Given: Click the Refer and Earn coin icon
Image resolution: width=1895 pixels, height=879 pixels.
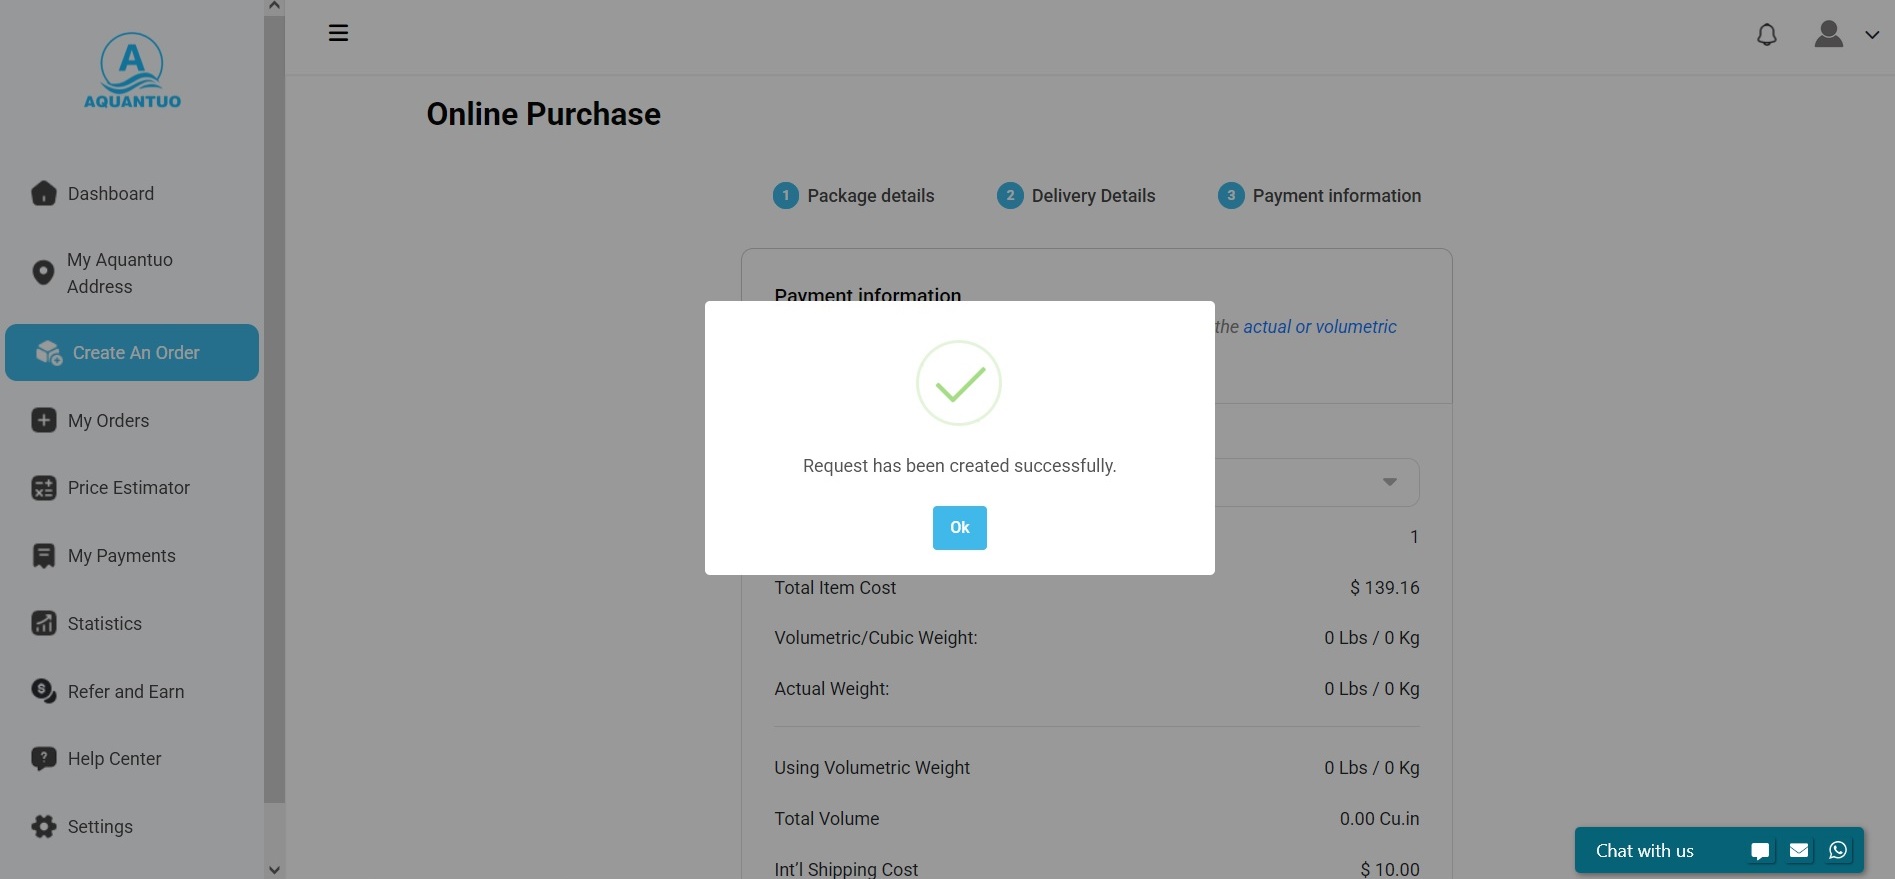Looking at the screenshot, I should (43, 691).
